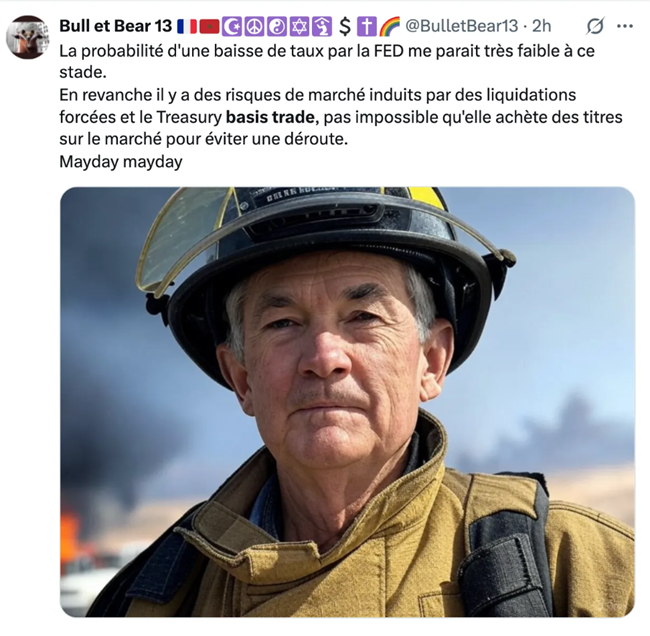Click the French flag emoji in the name

187,27
